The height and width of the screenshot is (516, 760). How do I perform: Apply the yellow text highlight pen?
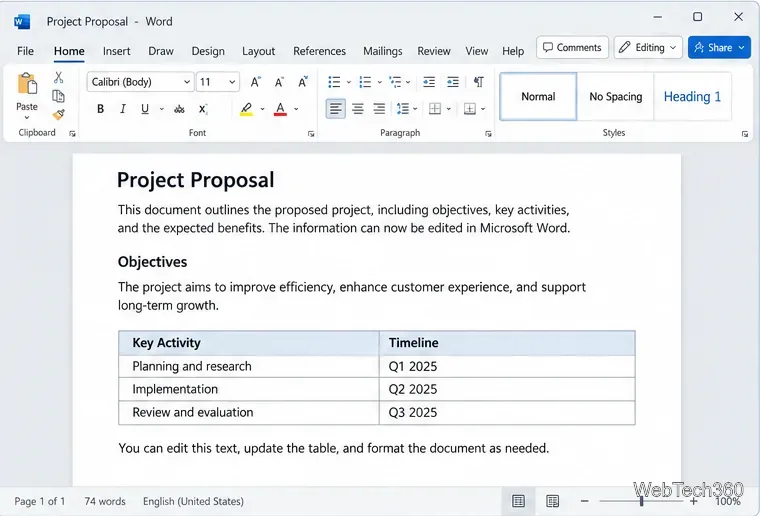point(247,109)
